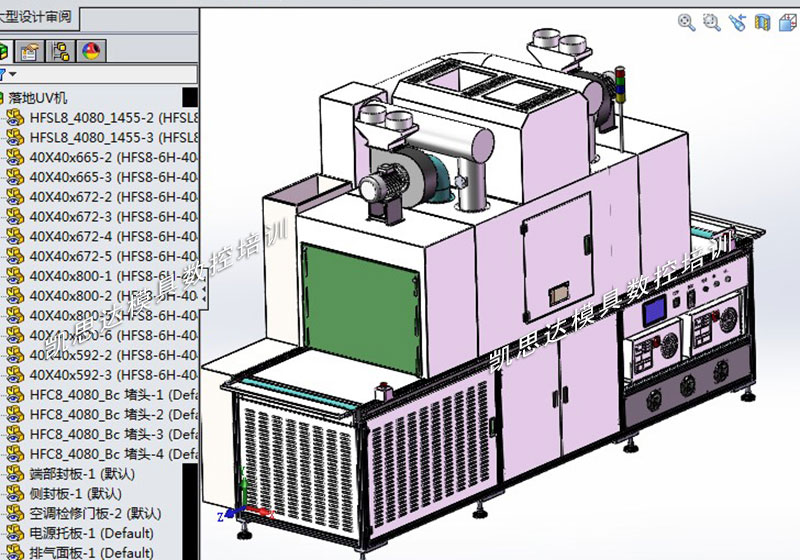Activate the Section View icon
The width and height of the screenshot is (800, 560).
(x=763, y=21)
